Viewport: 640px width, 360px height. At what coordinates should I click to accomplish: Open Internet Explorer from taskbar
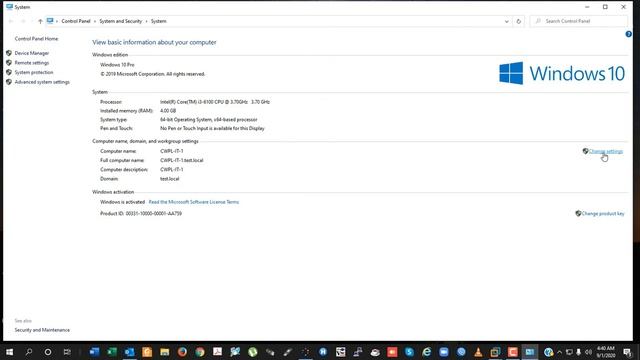coord(427,352)
